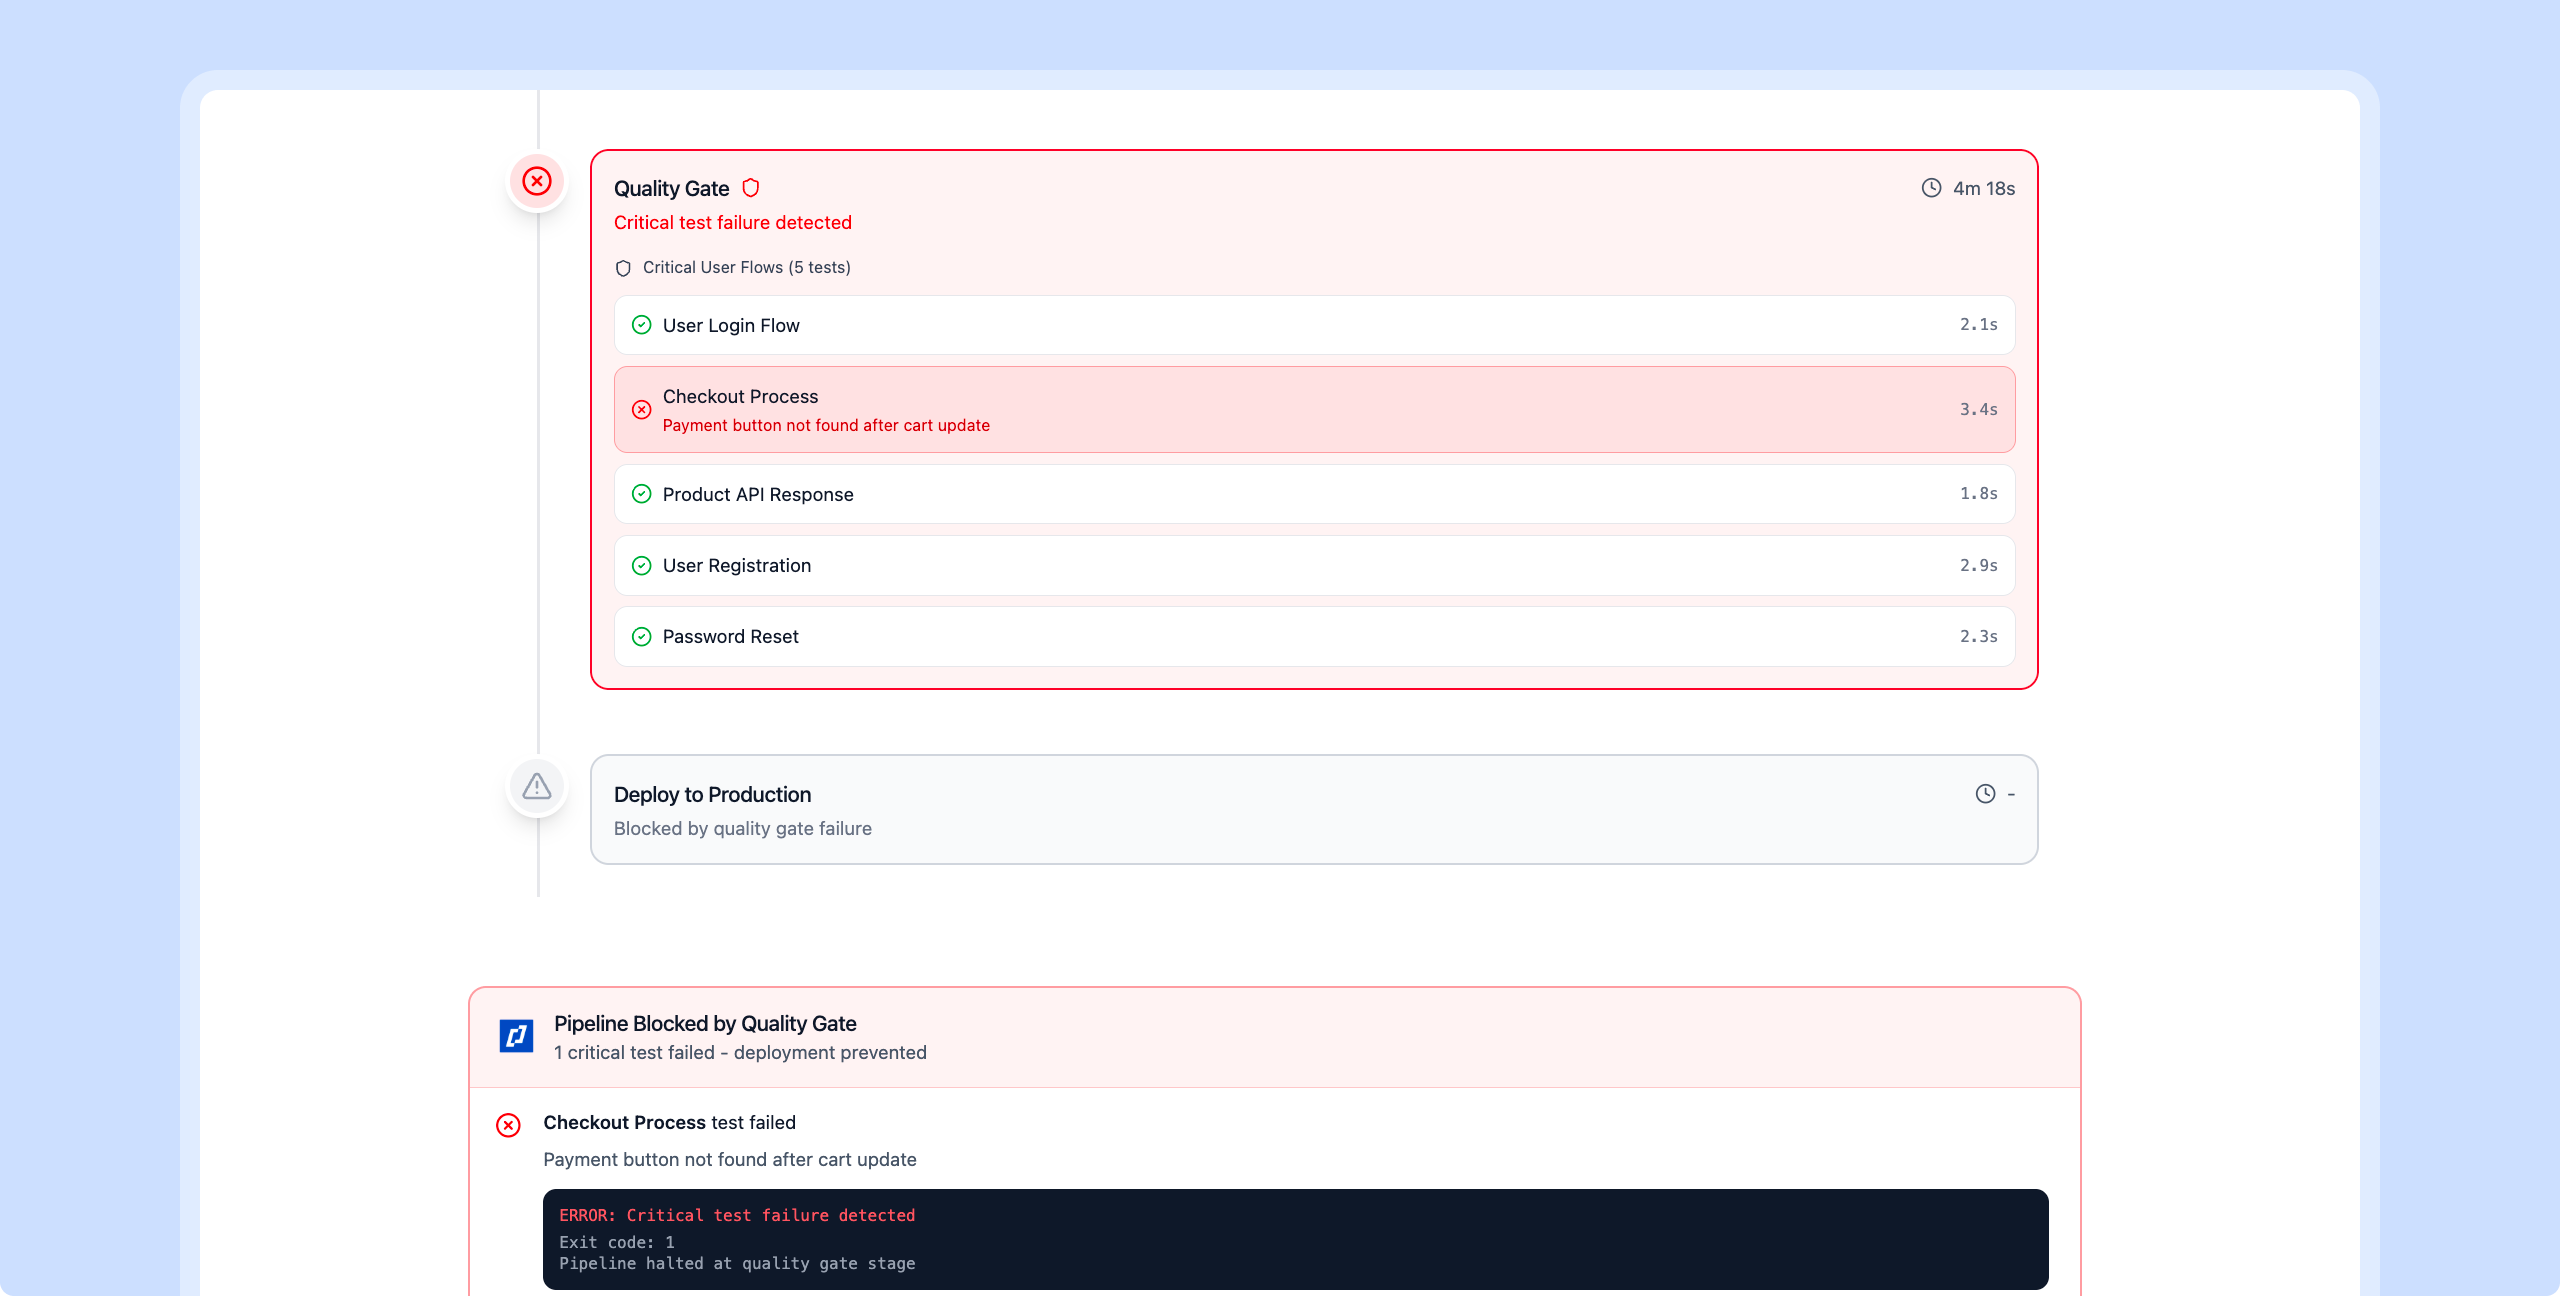Click the clock icon beside 4m 18s

(x=1931, y=188)
